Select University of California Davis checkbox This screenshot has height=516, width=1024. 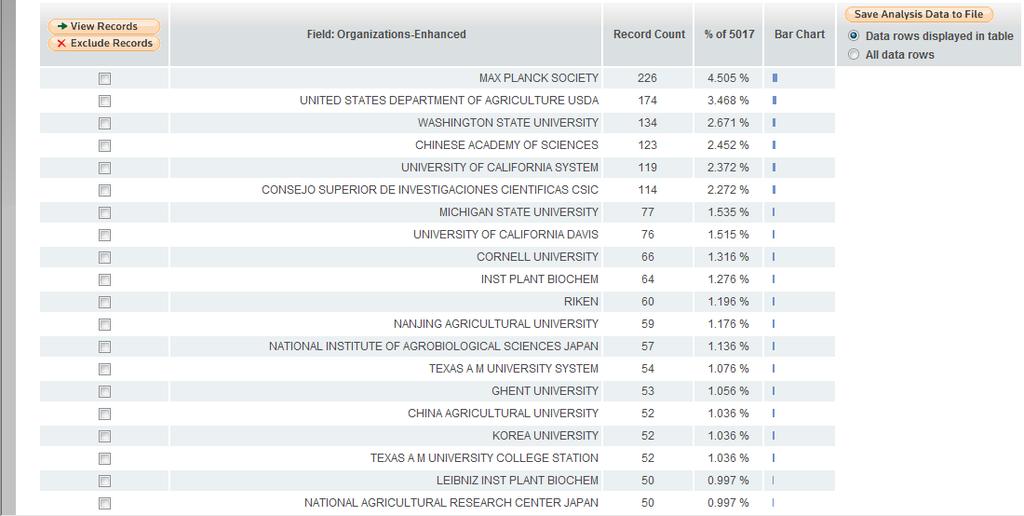coord(104,234)
